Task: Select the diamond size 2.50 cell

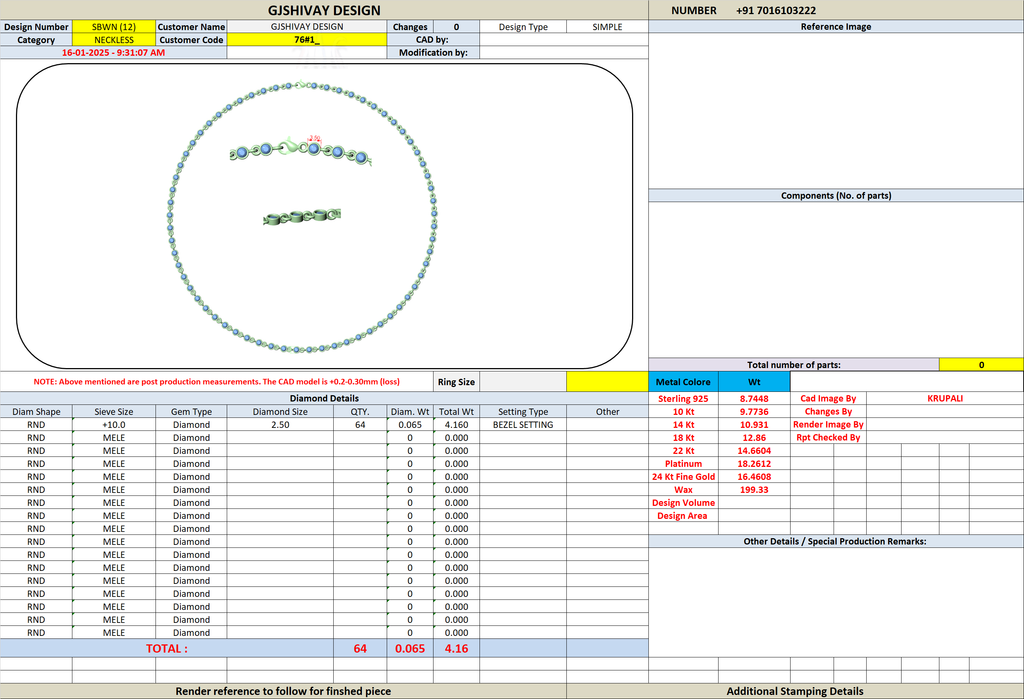Action: coord(280,425)
